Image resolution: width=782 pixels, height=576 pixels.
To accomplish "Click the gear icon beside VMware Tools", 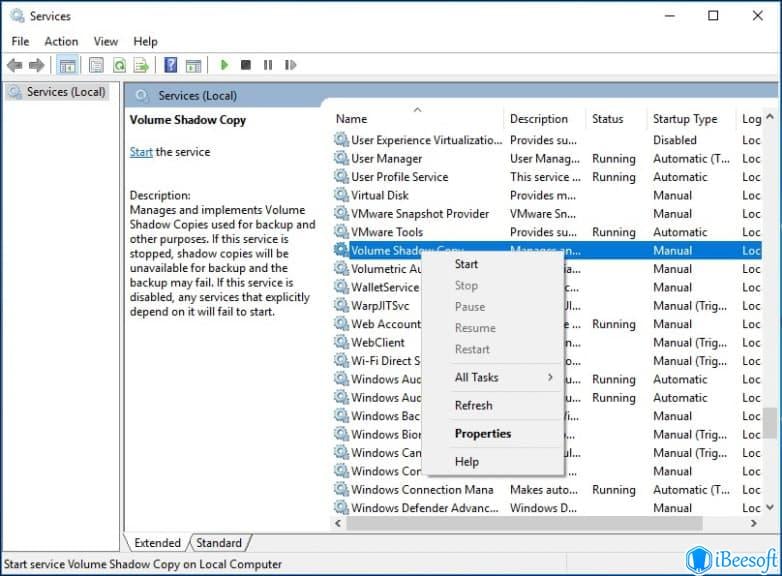I will [x=341, y=232].
